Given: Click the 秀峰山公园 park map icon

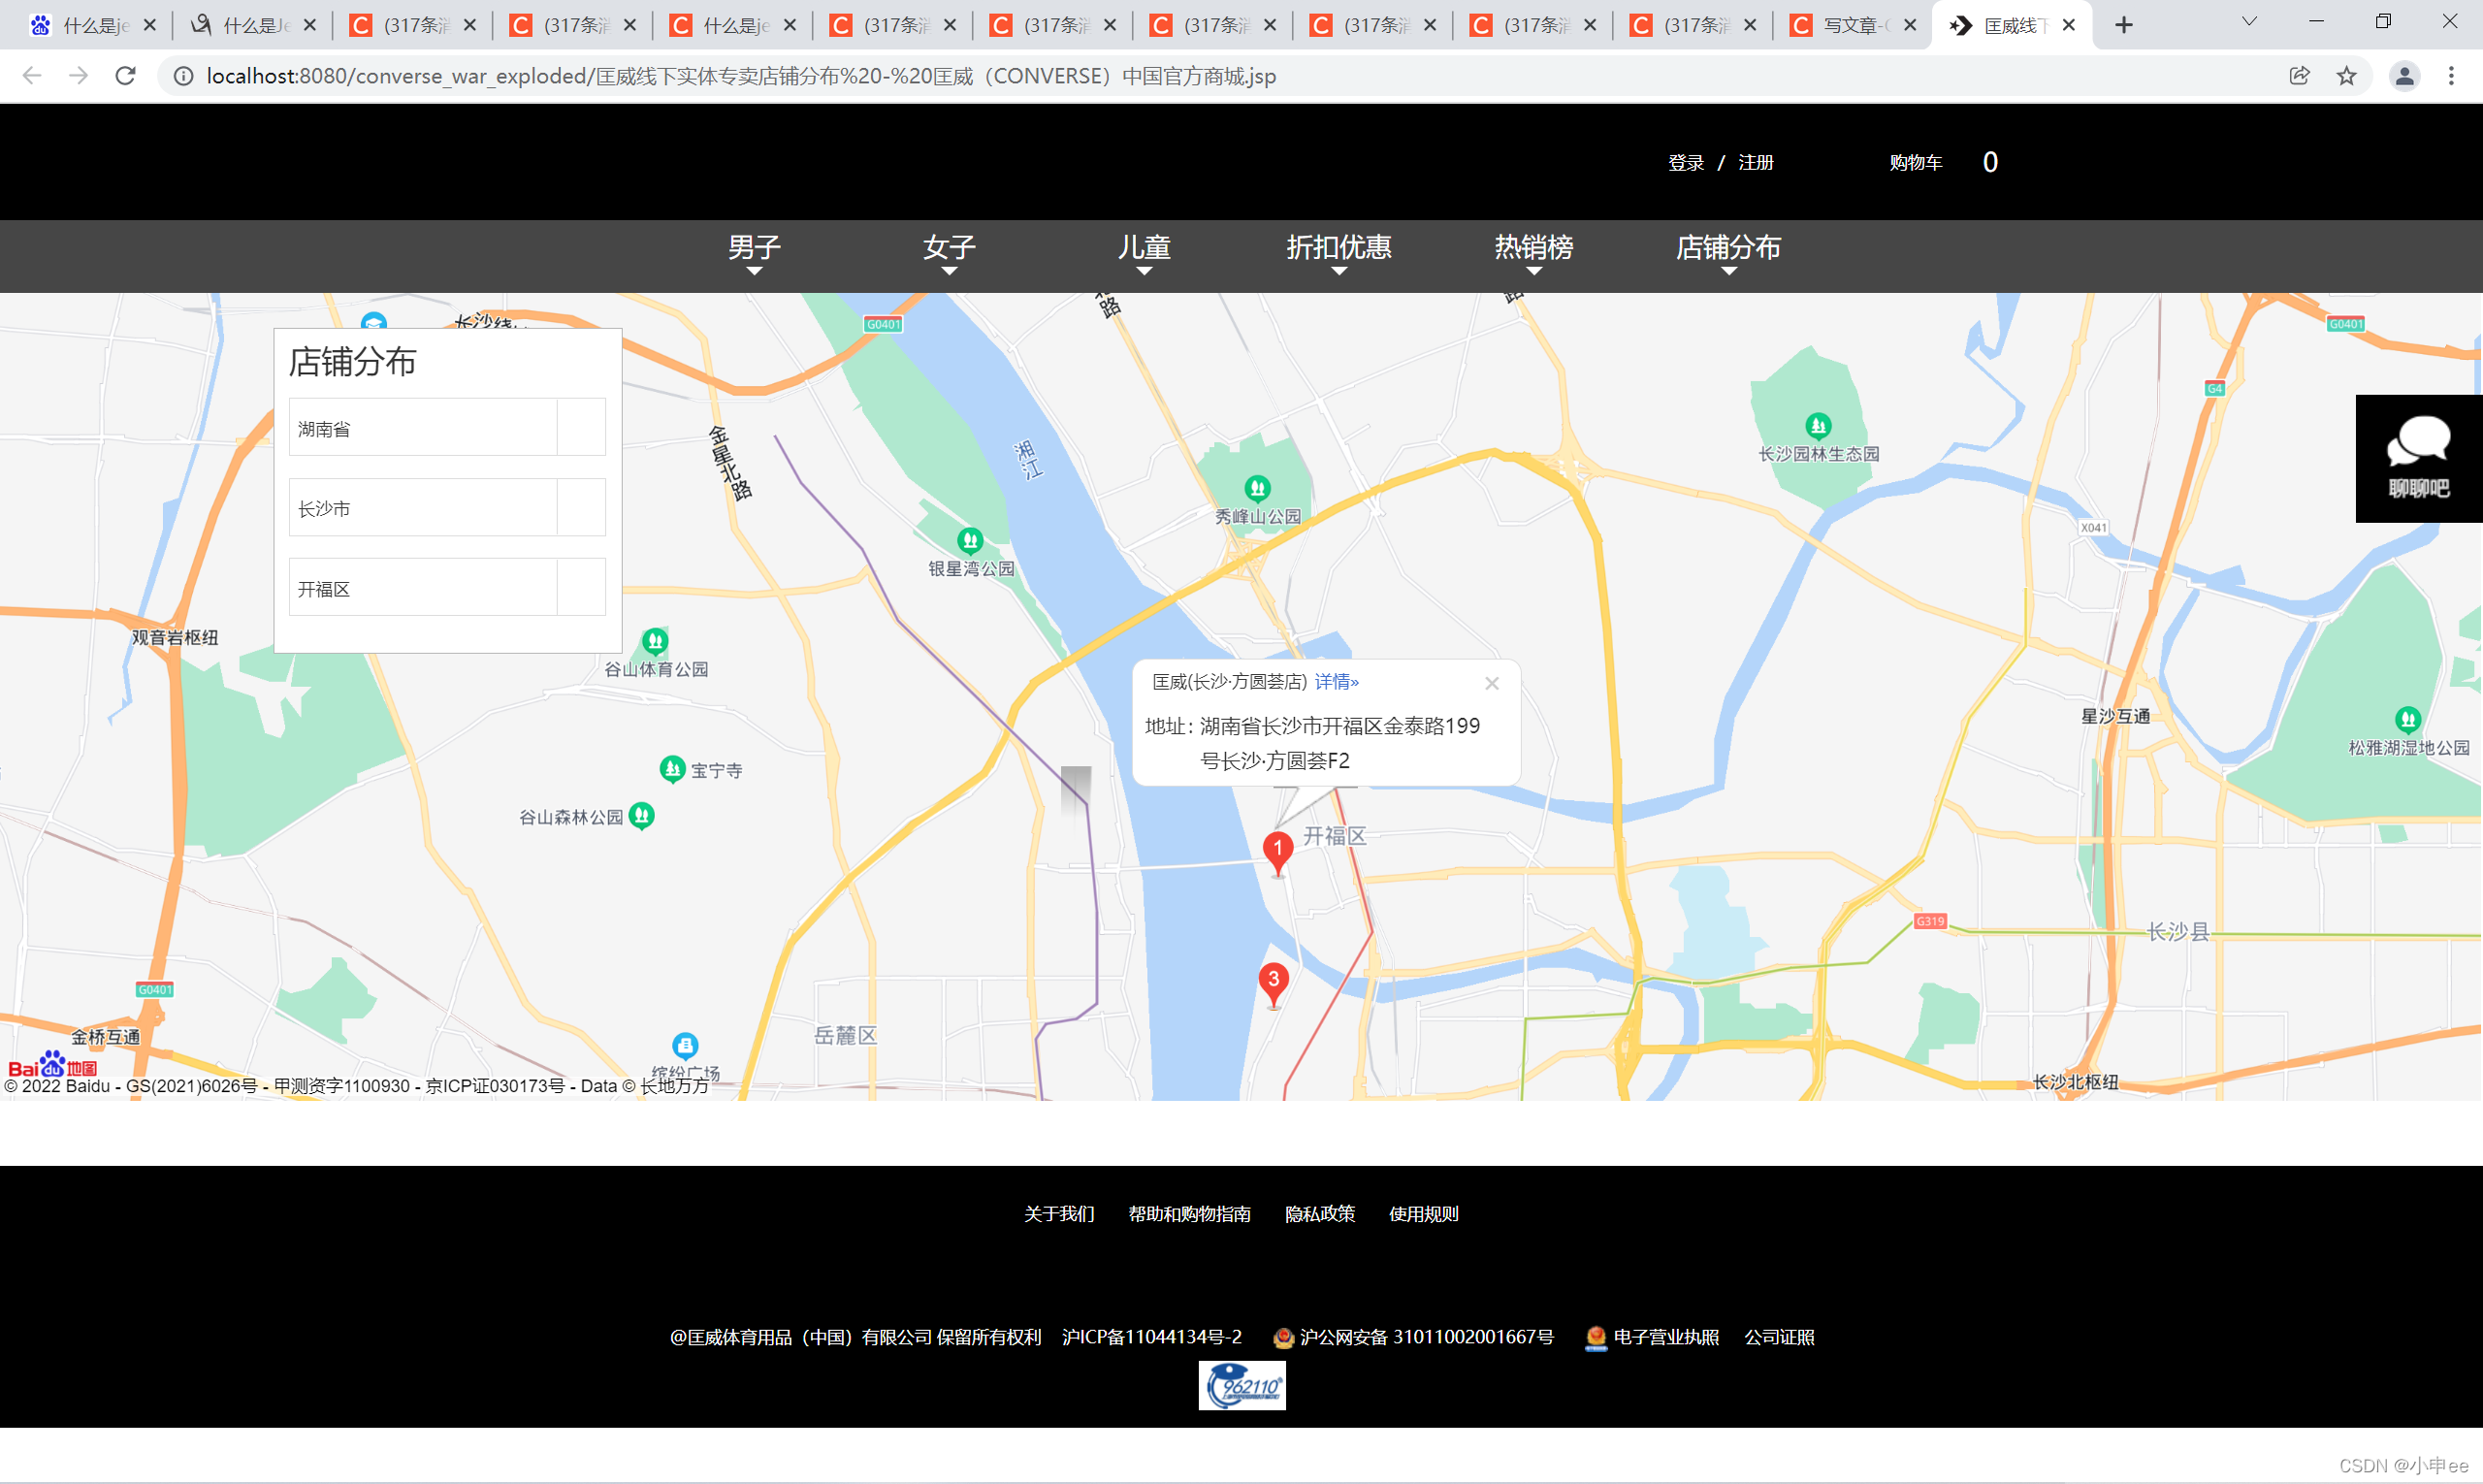Looking at the screenshot, I should click(1257, 489).
